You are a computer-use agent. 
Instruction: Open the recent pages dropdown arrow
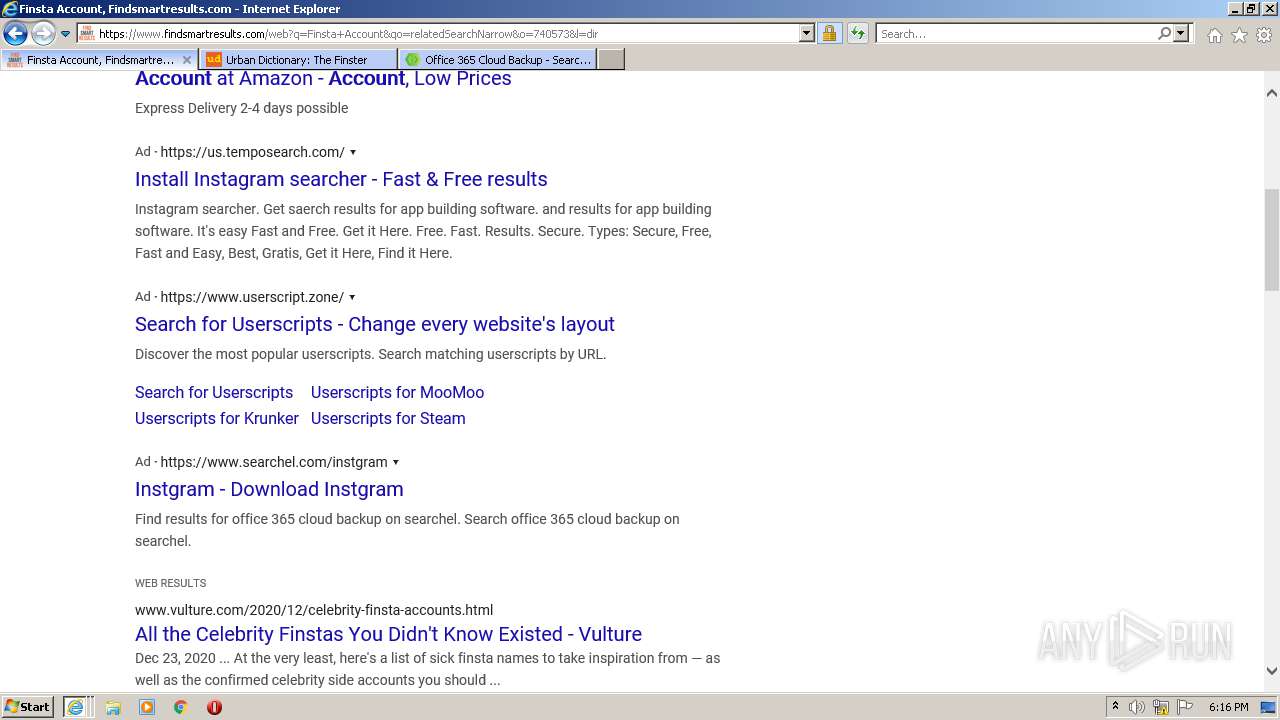pos(65,34)
